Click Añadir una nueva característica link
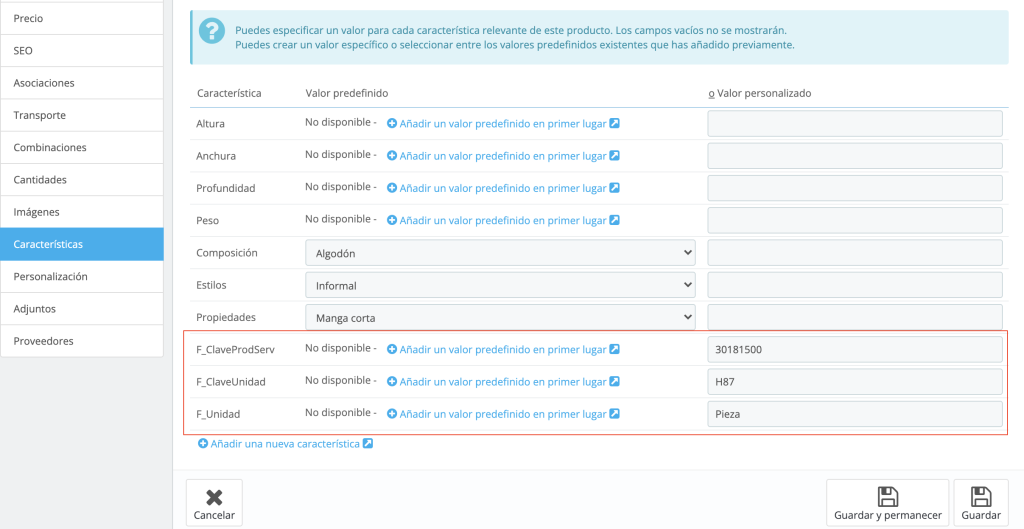 [x=285, y=443]
